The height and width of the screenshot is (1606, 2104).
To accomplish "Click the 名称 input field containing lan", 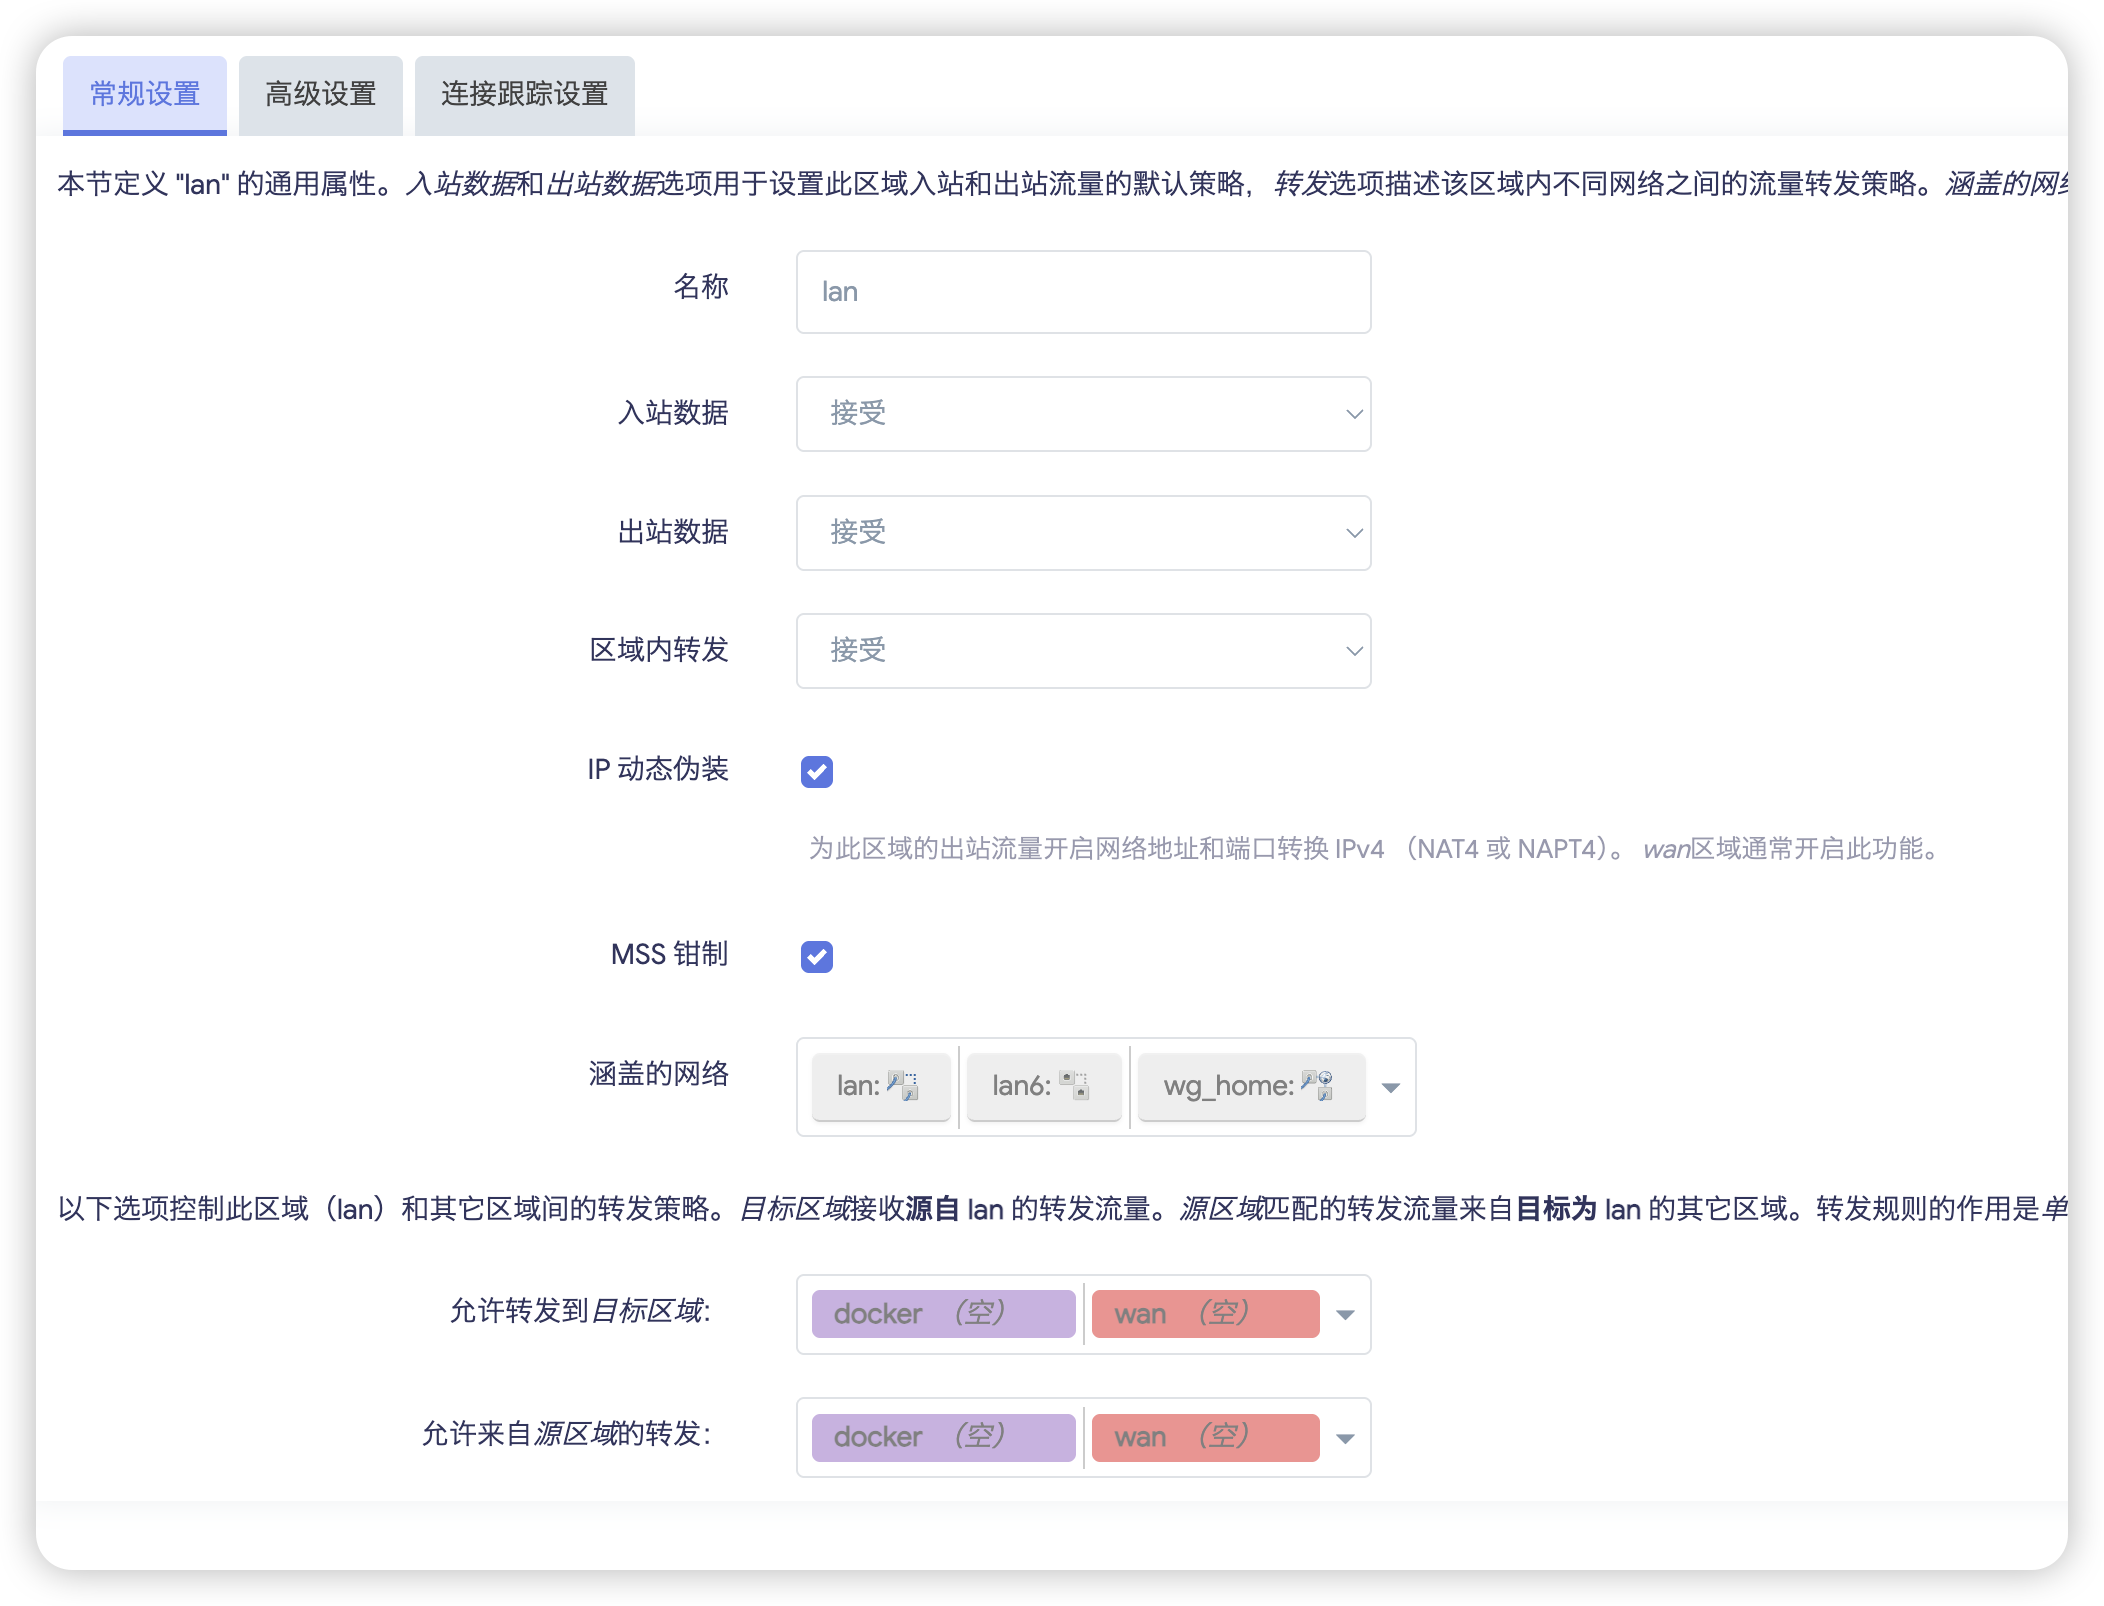I will [x=1083, y=291].
